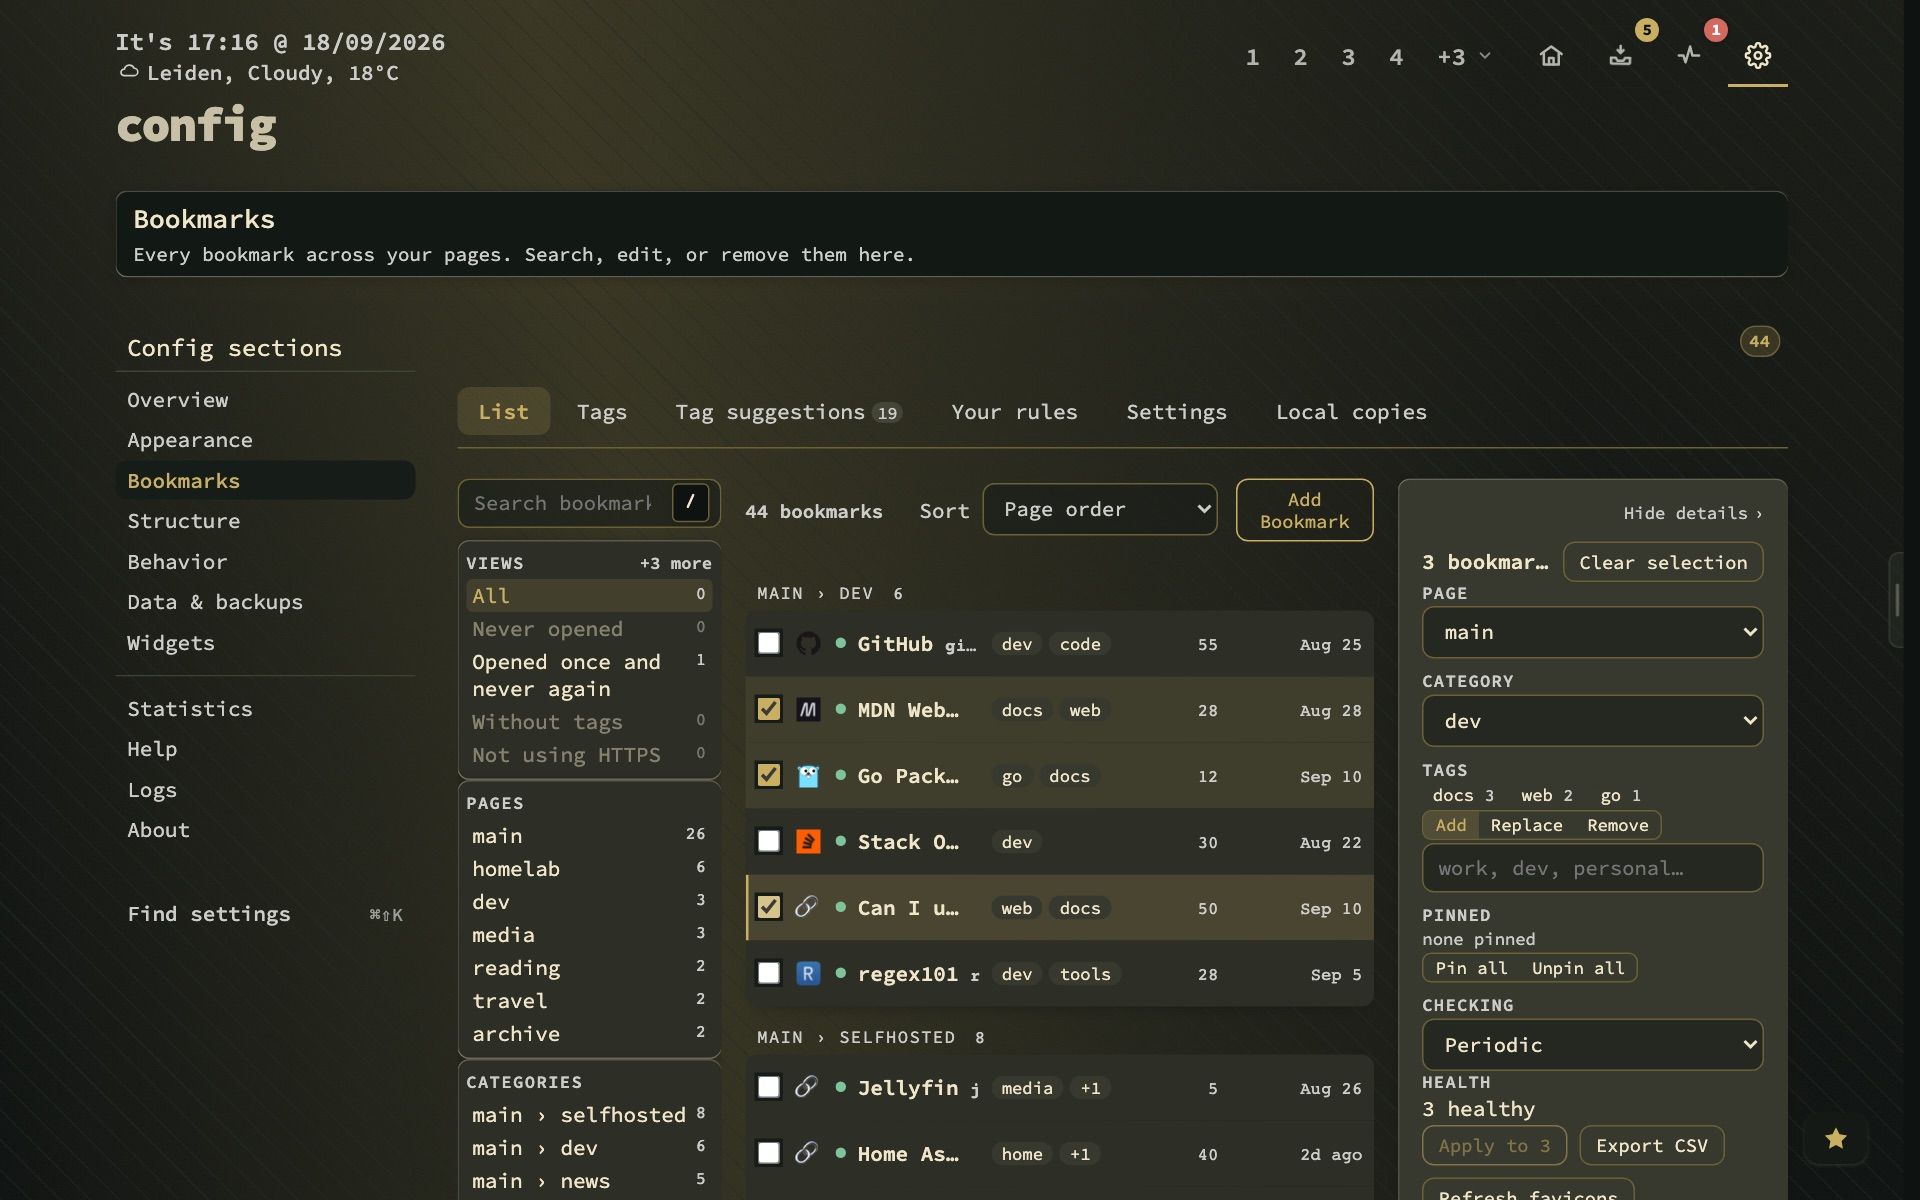Open the Tag suggestions tab
The image size is (1920, 1200).
pyautogui.click(x=788, y=412)
